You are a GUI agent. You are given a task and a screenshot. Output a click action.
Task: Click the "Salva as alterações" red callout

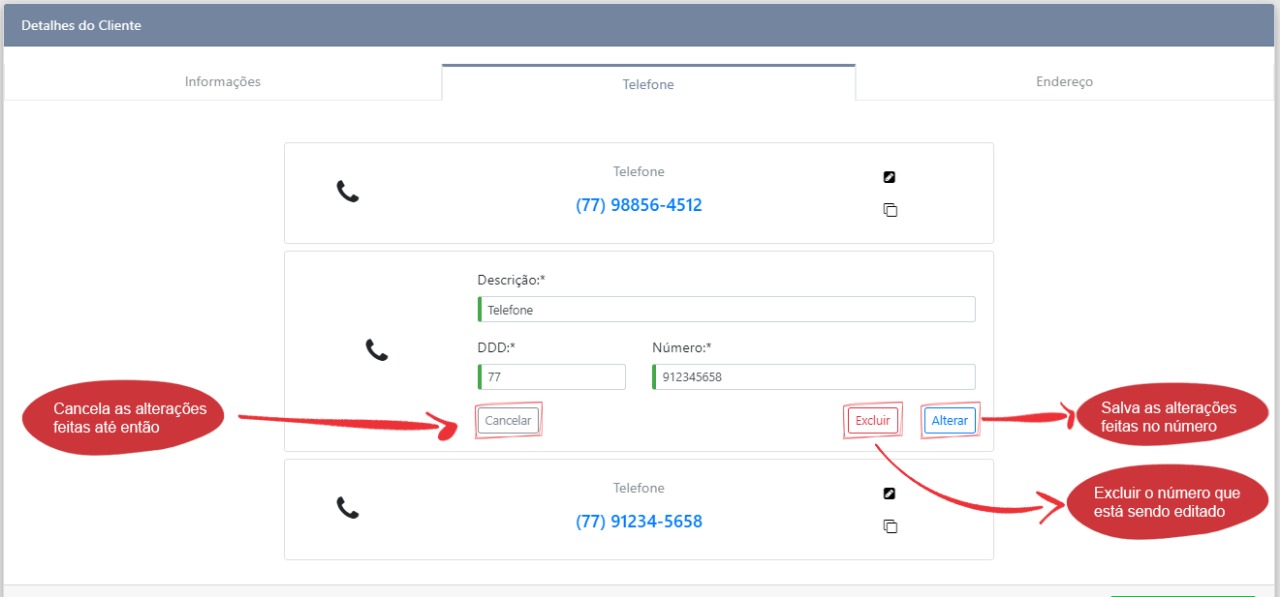(x=1168, y=417)
